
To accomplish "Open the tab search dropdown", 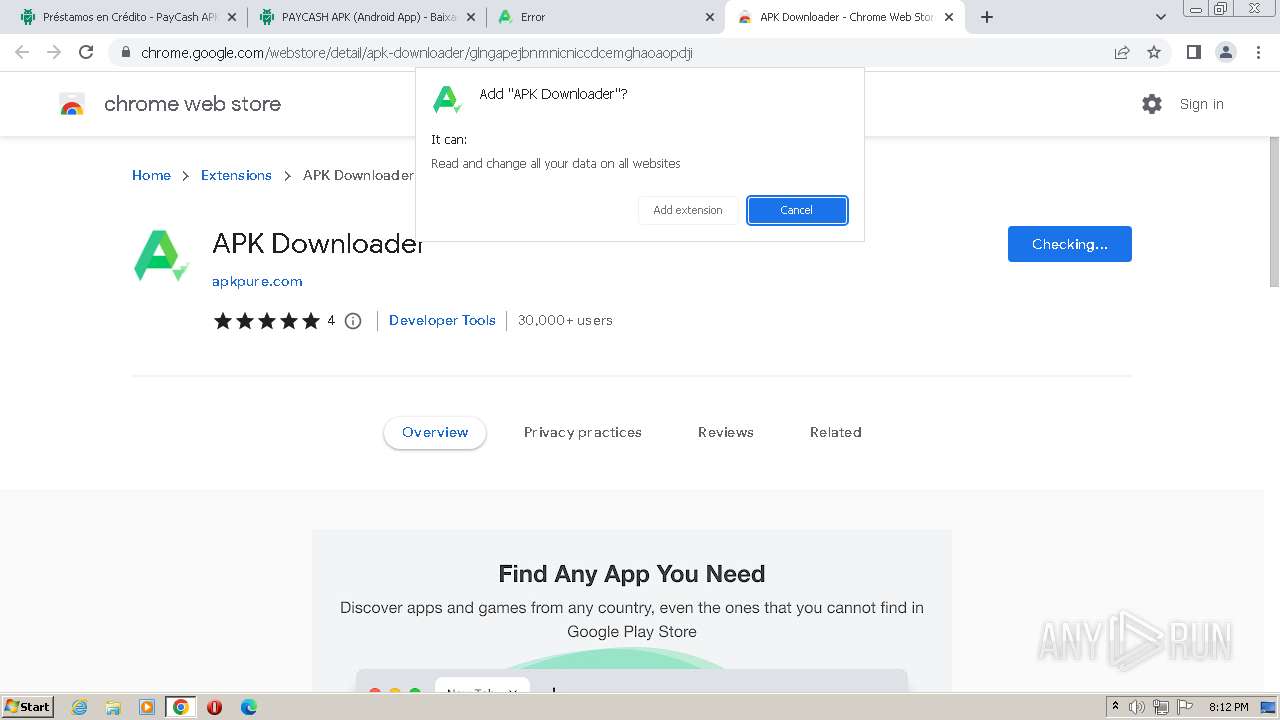I will pyautogui.click(x=1160, y=17).
